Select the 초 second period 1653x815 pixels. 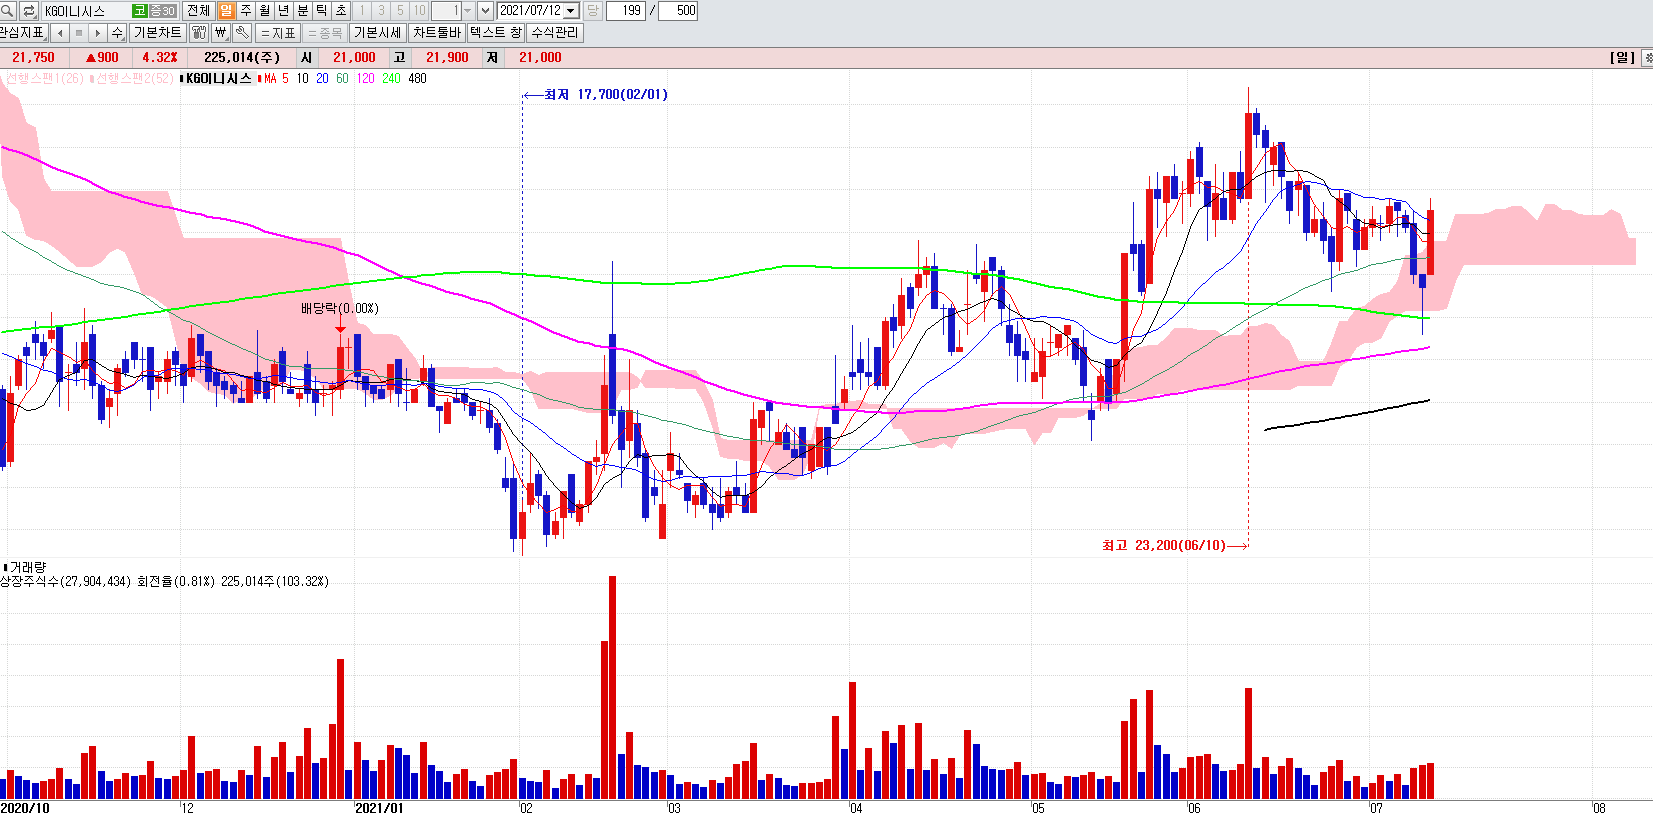point(340,11)
